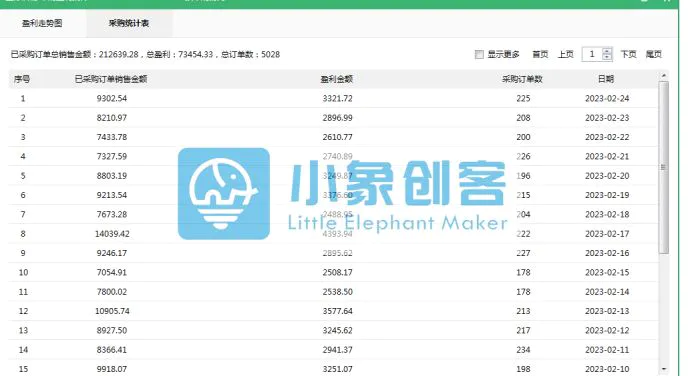Image resolution: width=700 pixels, height=376 pixels.
Task: Select sales amount cell 8366.41
Action: click(x=112, y=350)
